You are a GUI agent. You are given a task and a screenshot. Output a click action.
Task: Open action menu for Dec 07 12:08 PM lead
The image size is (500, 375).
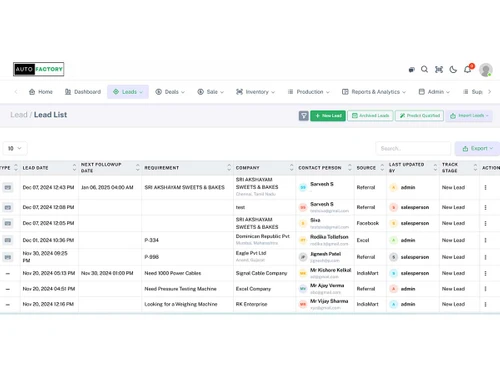click(x=485, y=207)
